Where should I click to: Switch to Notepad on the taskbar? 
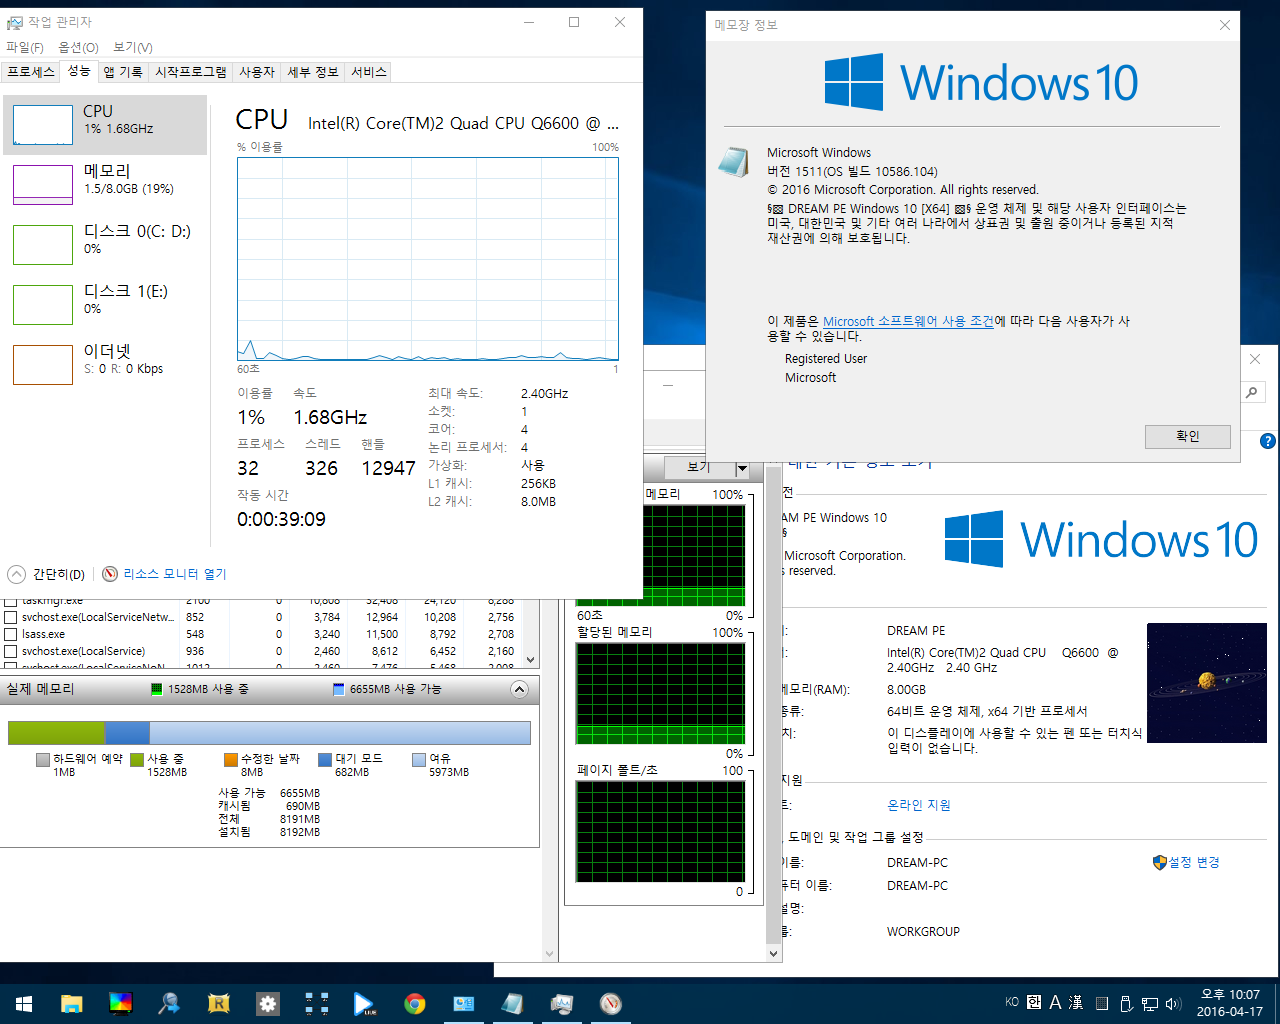click(512, 1003)
